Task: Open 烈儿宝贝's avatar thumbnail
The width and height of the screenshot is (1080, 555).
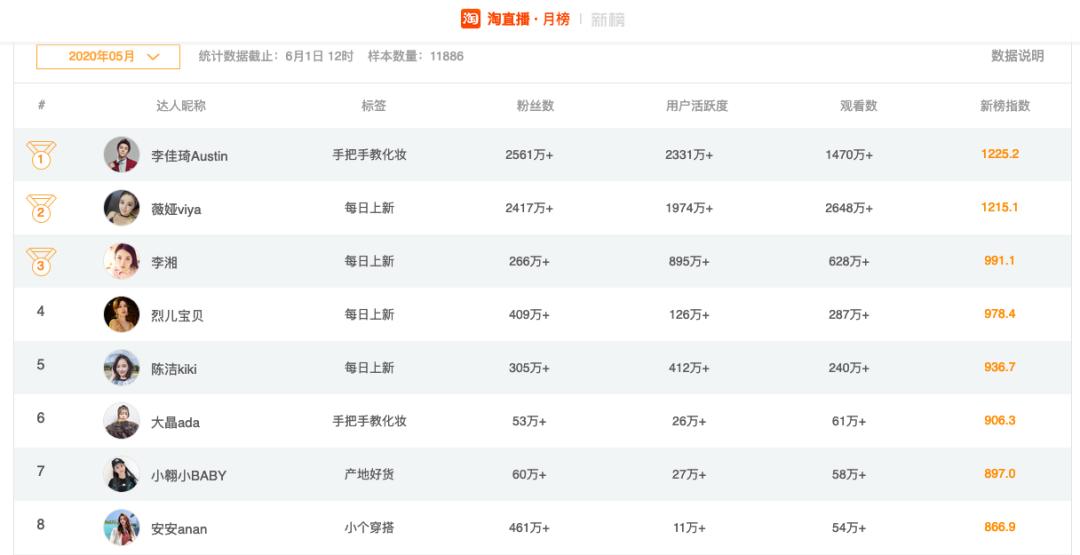Action: coord(122,314)
